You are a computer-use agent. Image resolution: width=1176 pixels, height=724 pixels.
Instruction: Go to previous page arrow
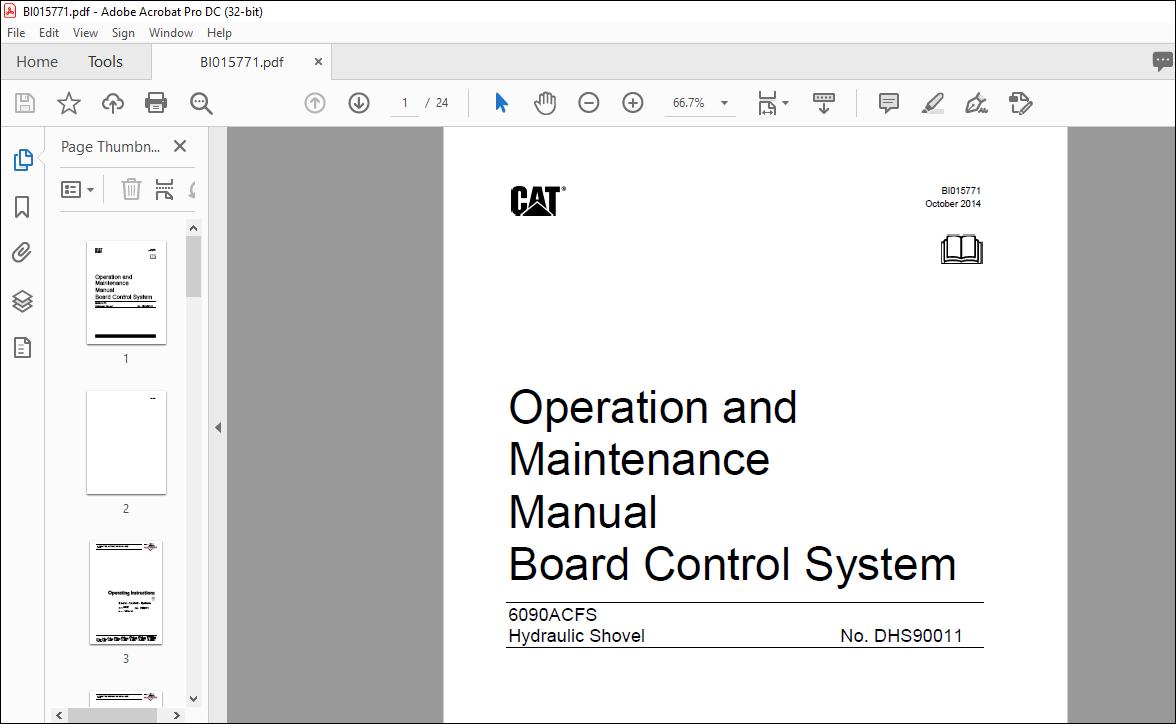click(x=315, y=103)
